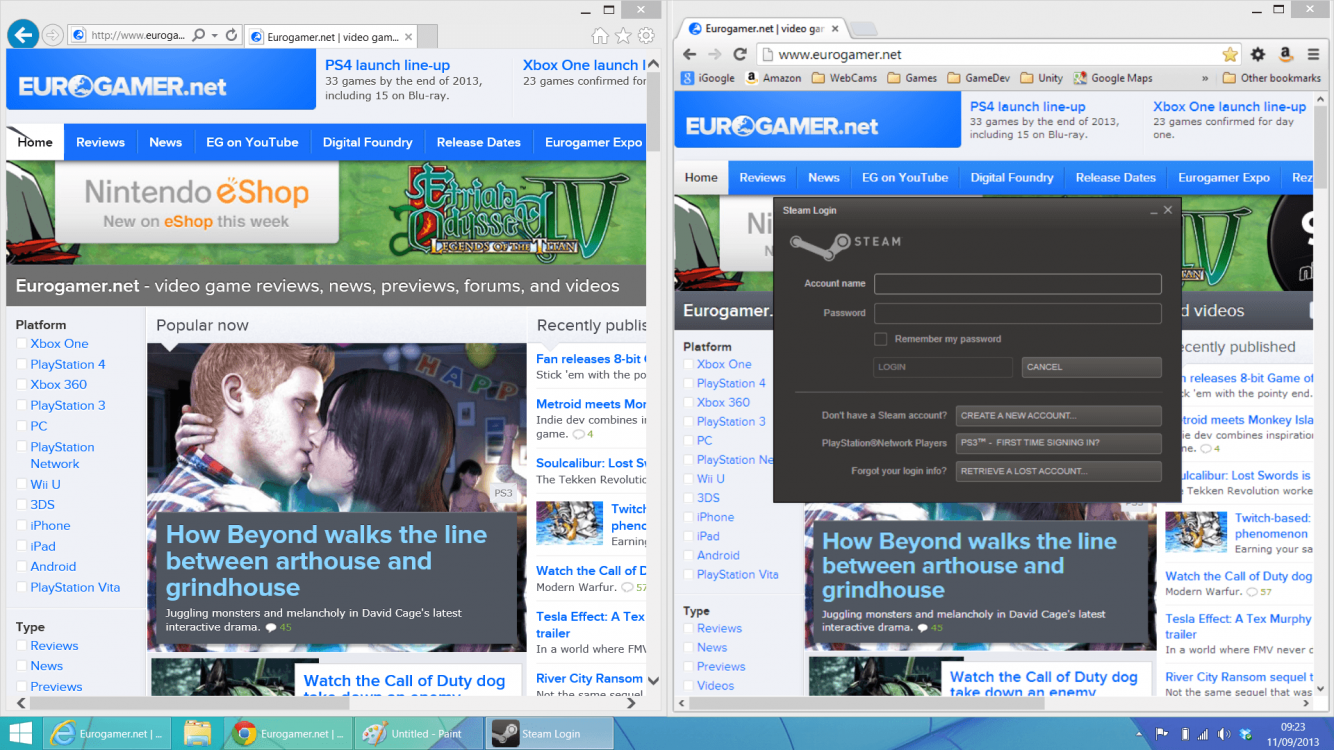Open the iGoogle bookmark in Chrome
The height and width of the screenshot is (750, 1334).
coord(708,78)
